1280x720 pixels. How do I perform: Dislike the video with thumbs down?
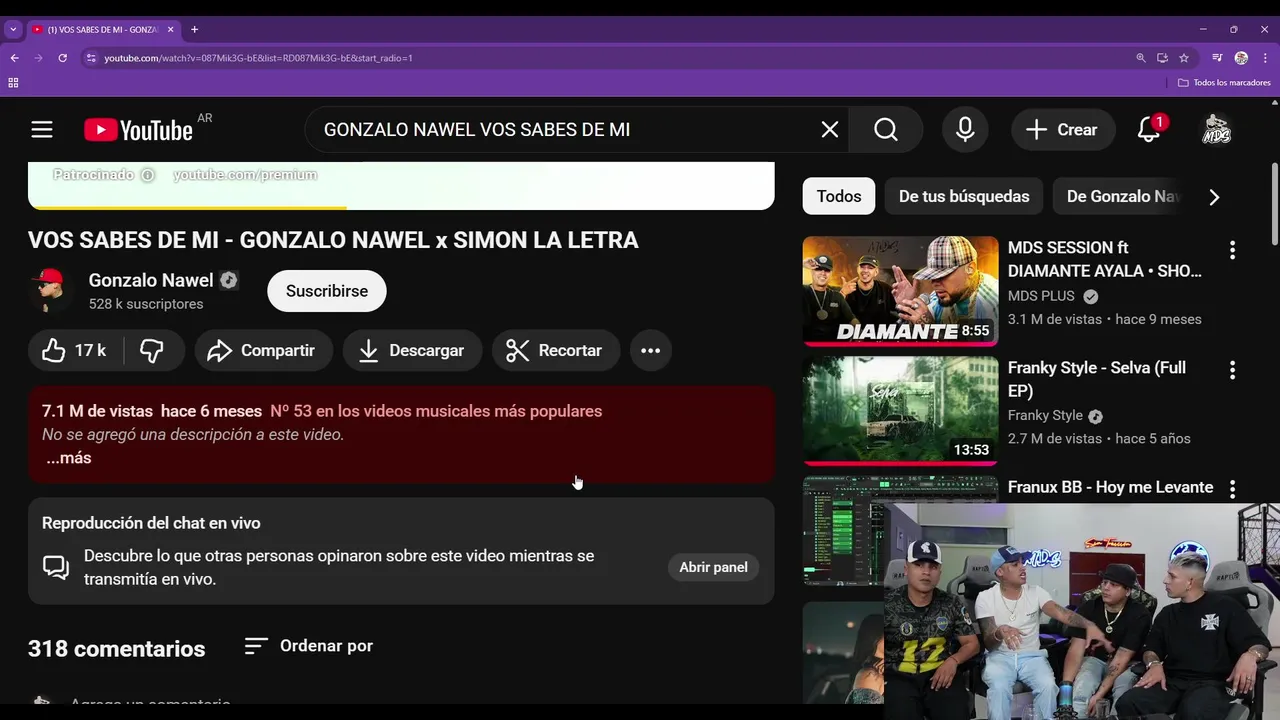click(x=152, y=350)
